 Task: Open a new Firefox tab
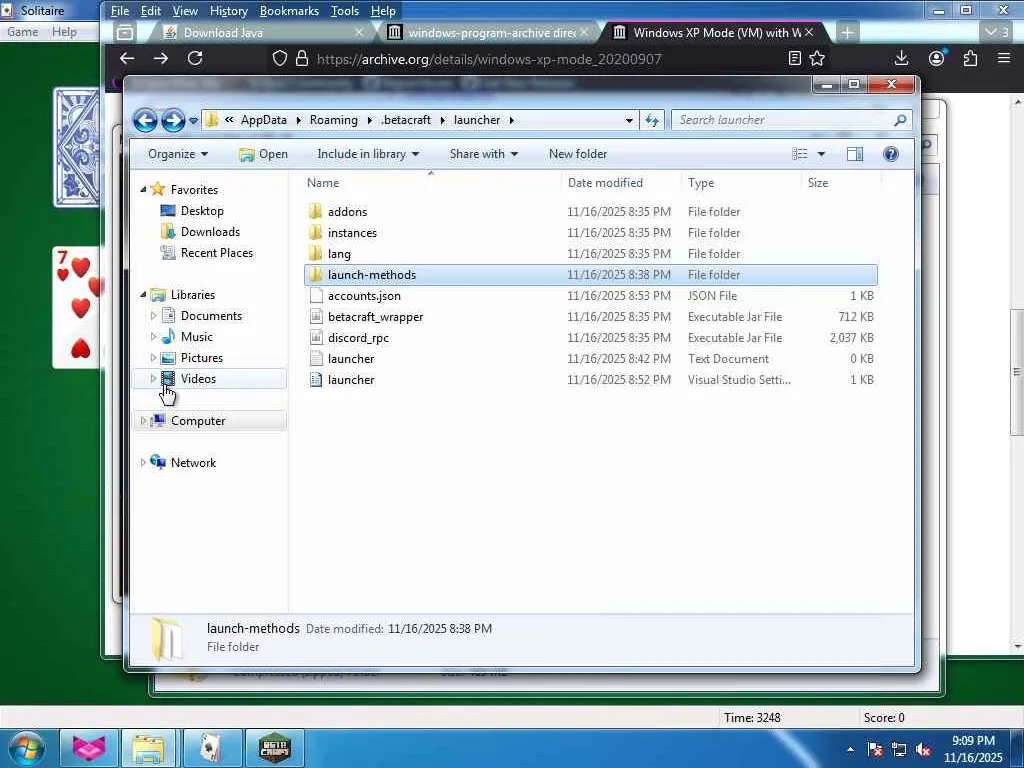(847, 33)
